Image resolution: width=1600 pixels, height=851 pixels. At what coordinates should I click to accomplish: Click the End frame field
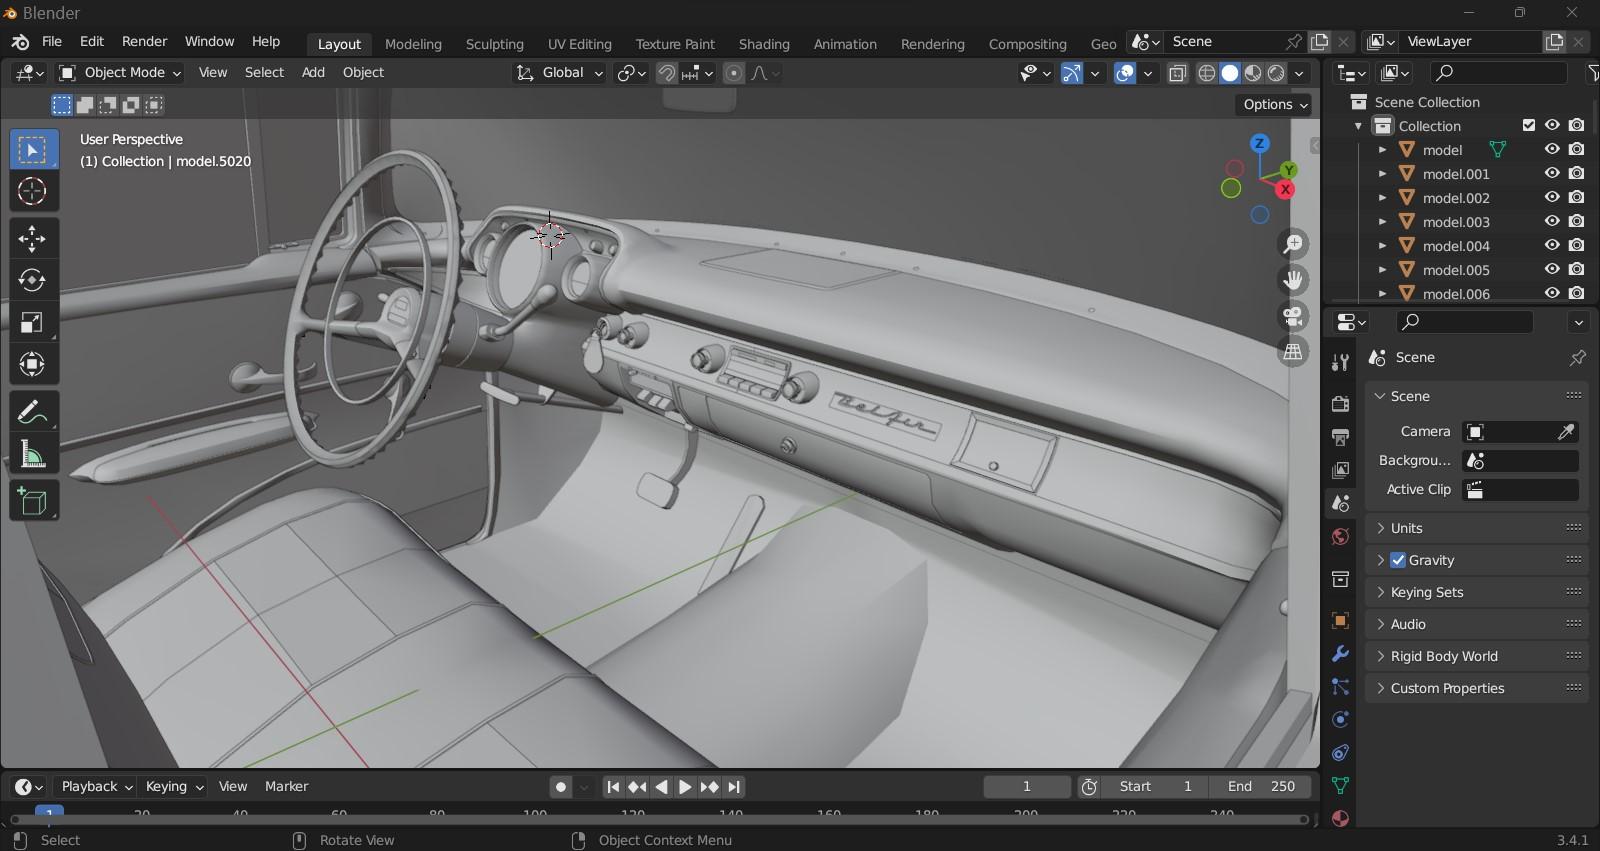tap(1260, 787)
